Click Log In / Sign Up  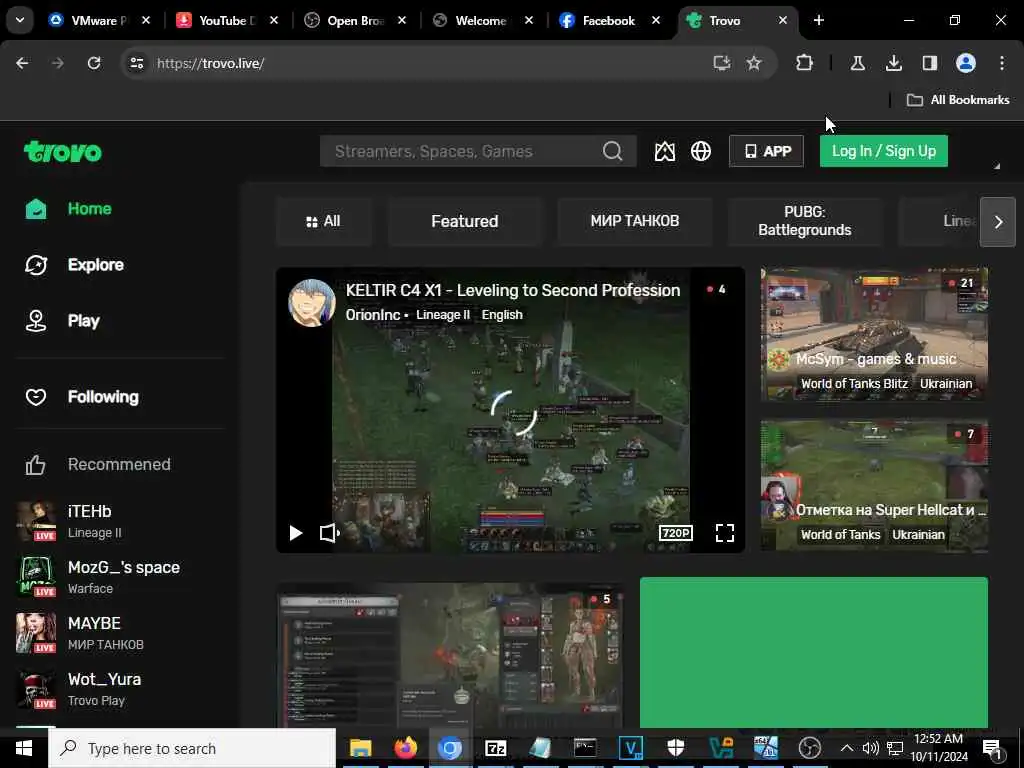(884, 151)
